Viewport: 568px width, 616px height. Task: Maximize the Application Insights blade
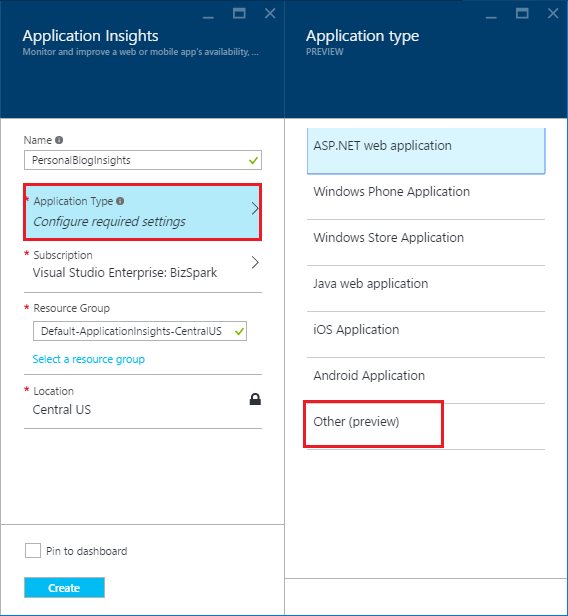[x=239, y=13]
